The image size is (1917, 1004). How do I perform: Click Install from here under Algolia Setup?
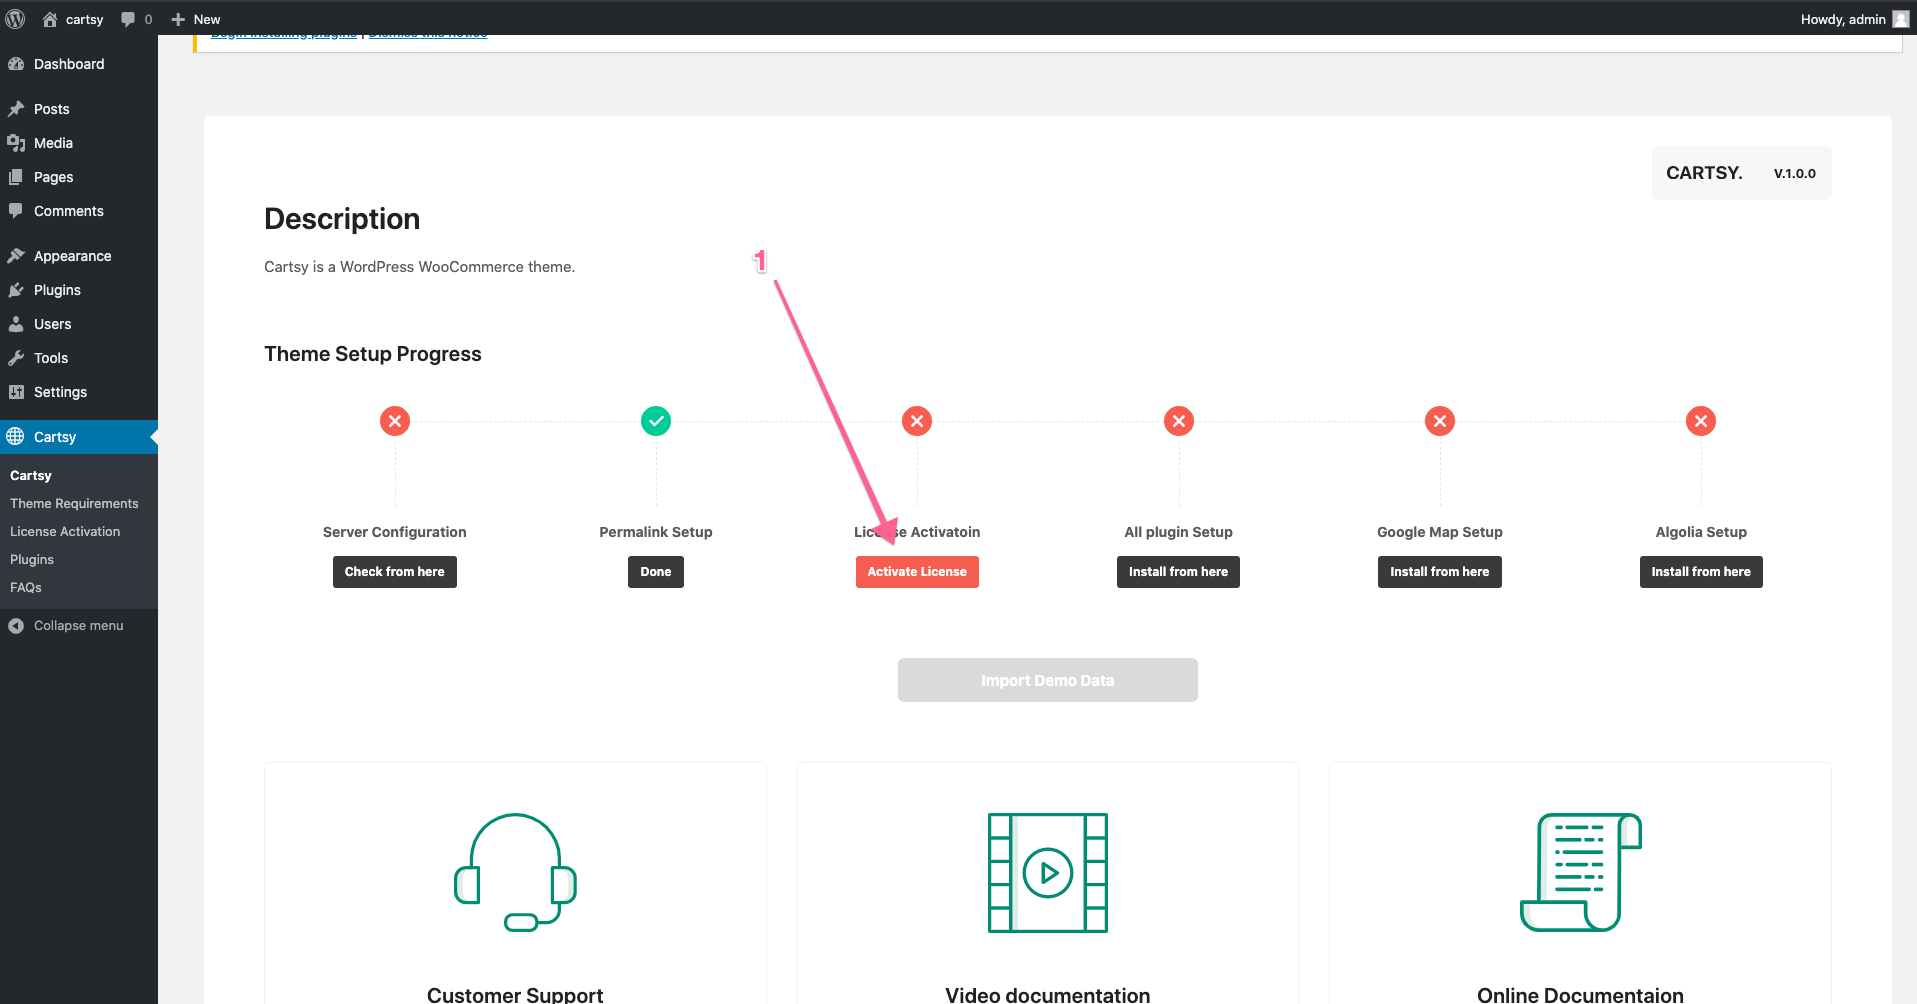[1701, 572]
